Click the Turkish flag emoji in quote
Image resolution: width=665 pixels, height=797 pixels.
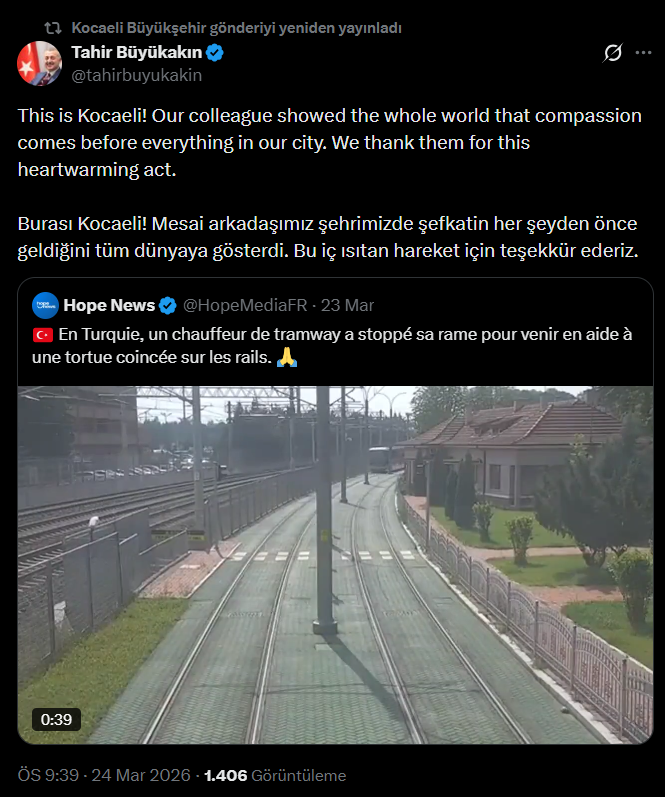[43, 334]
